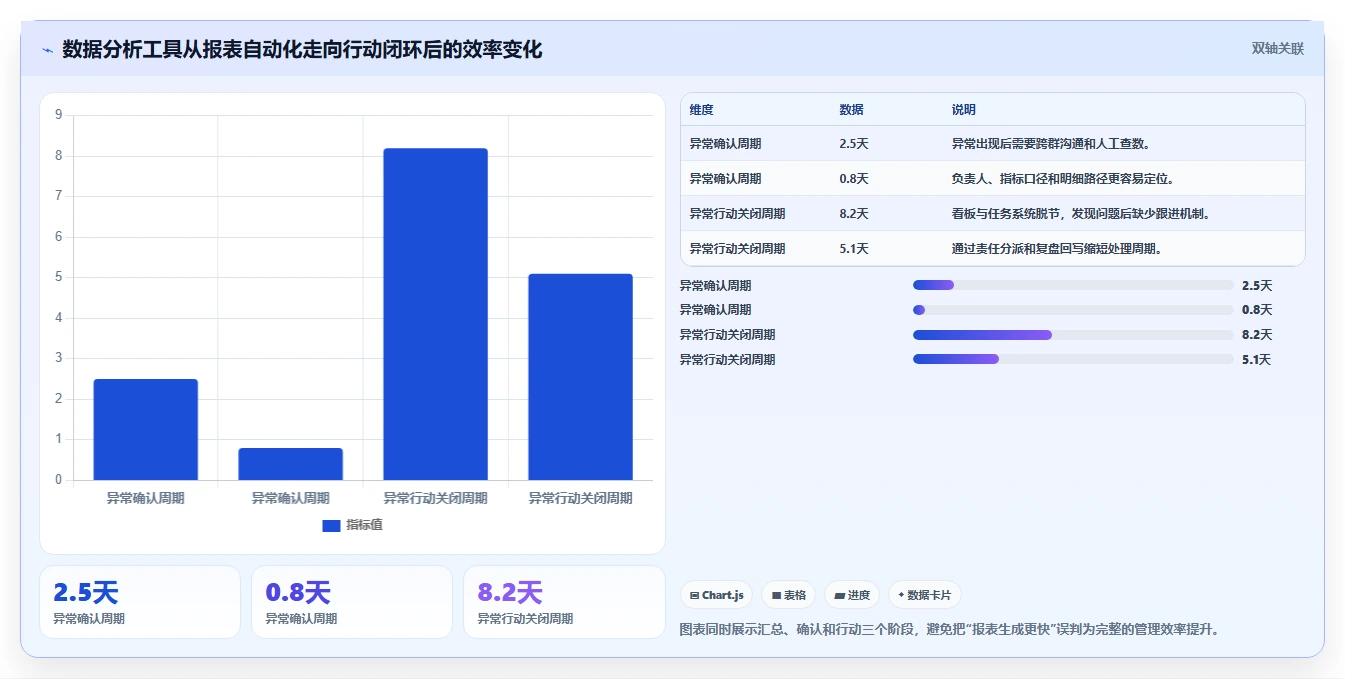Click the progress bar labeled 0.8天
Screen dimensions: 1345x679
click(x=1073, y=310)
